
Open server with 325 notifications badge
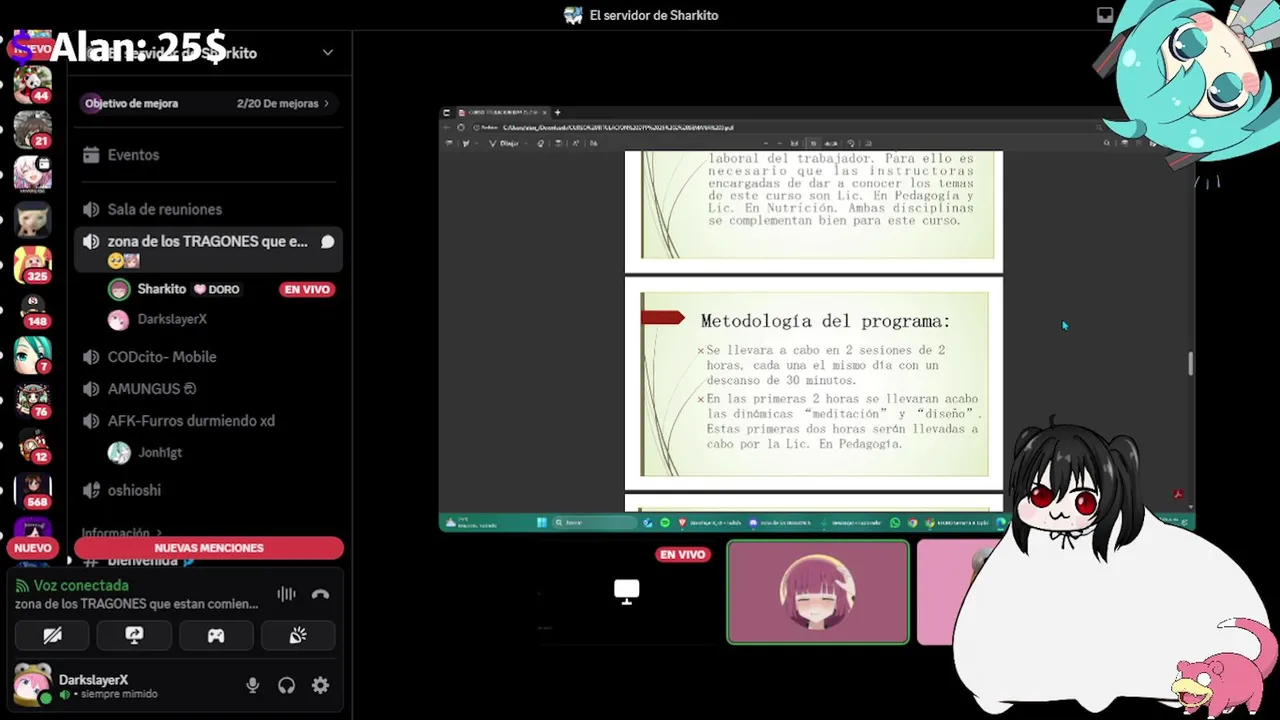(x=32, y=264)
